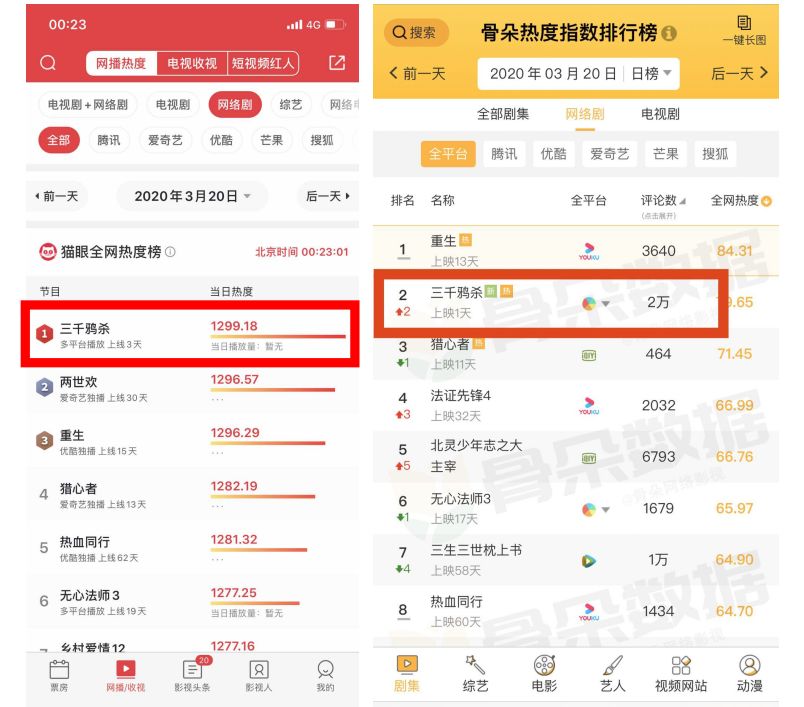The height and width of the screenshot is (707, 804).
Task: Tap the 一键长图 icon in Guduo header
Action: 744,23
